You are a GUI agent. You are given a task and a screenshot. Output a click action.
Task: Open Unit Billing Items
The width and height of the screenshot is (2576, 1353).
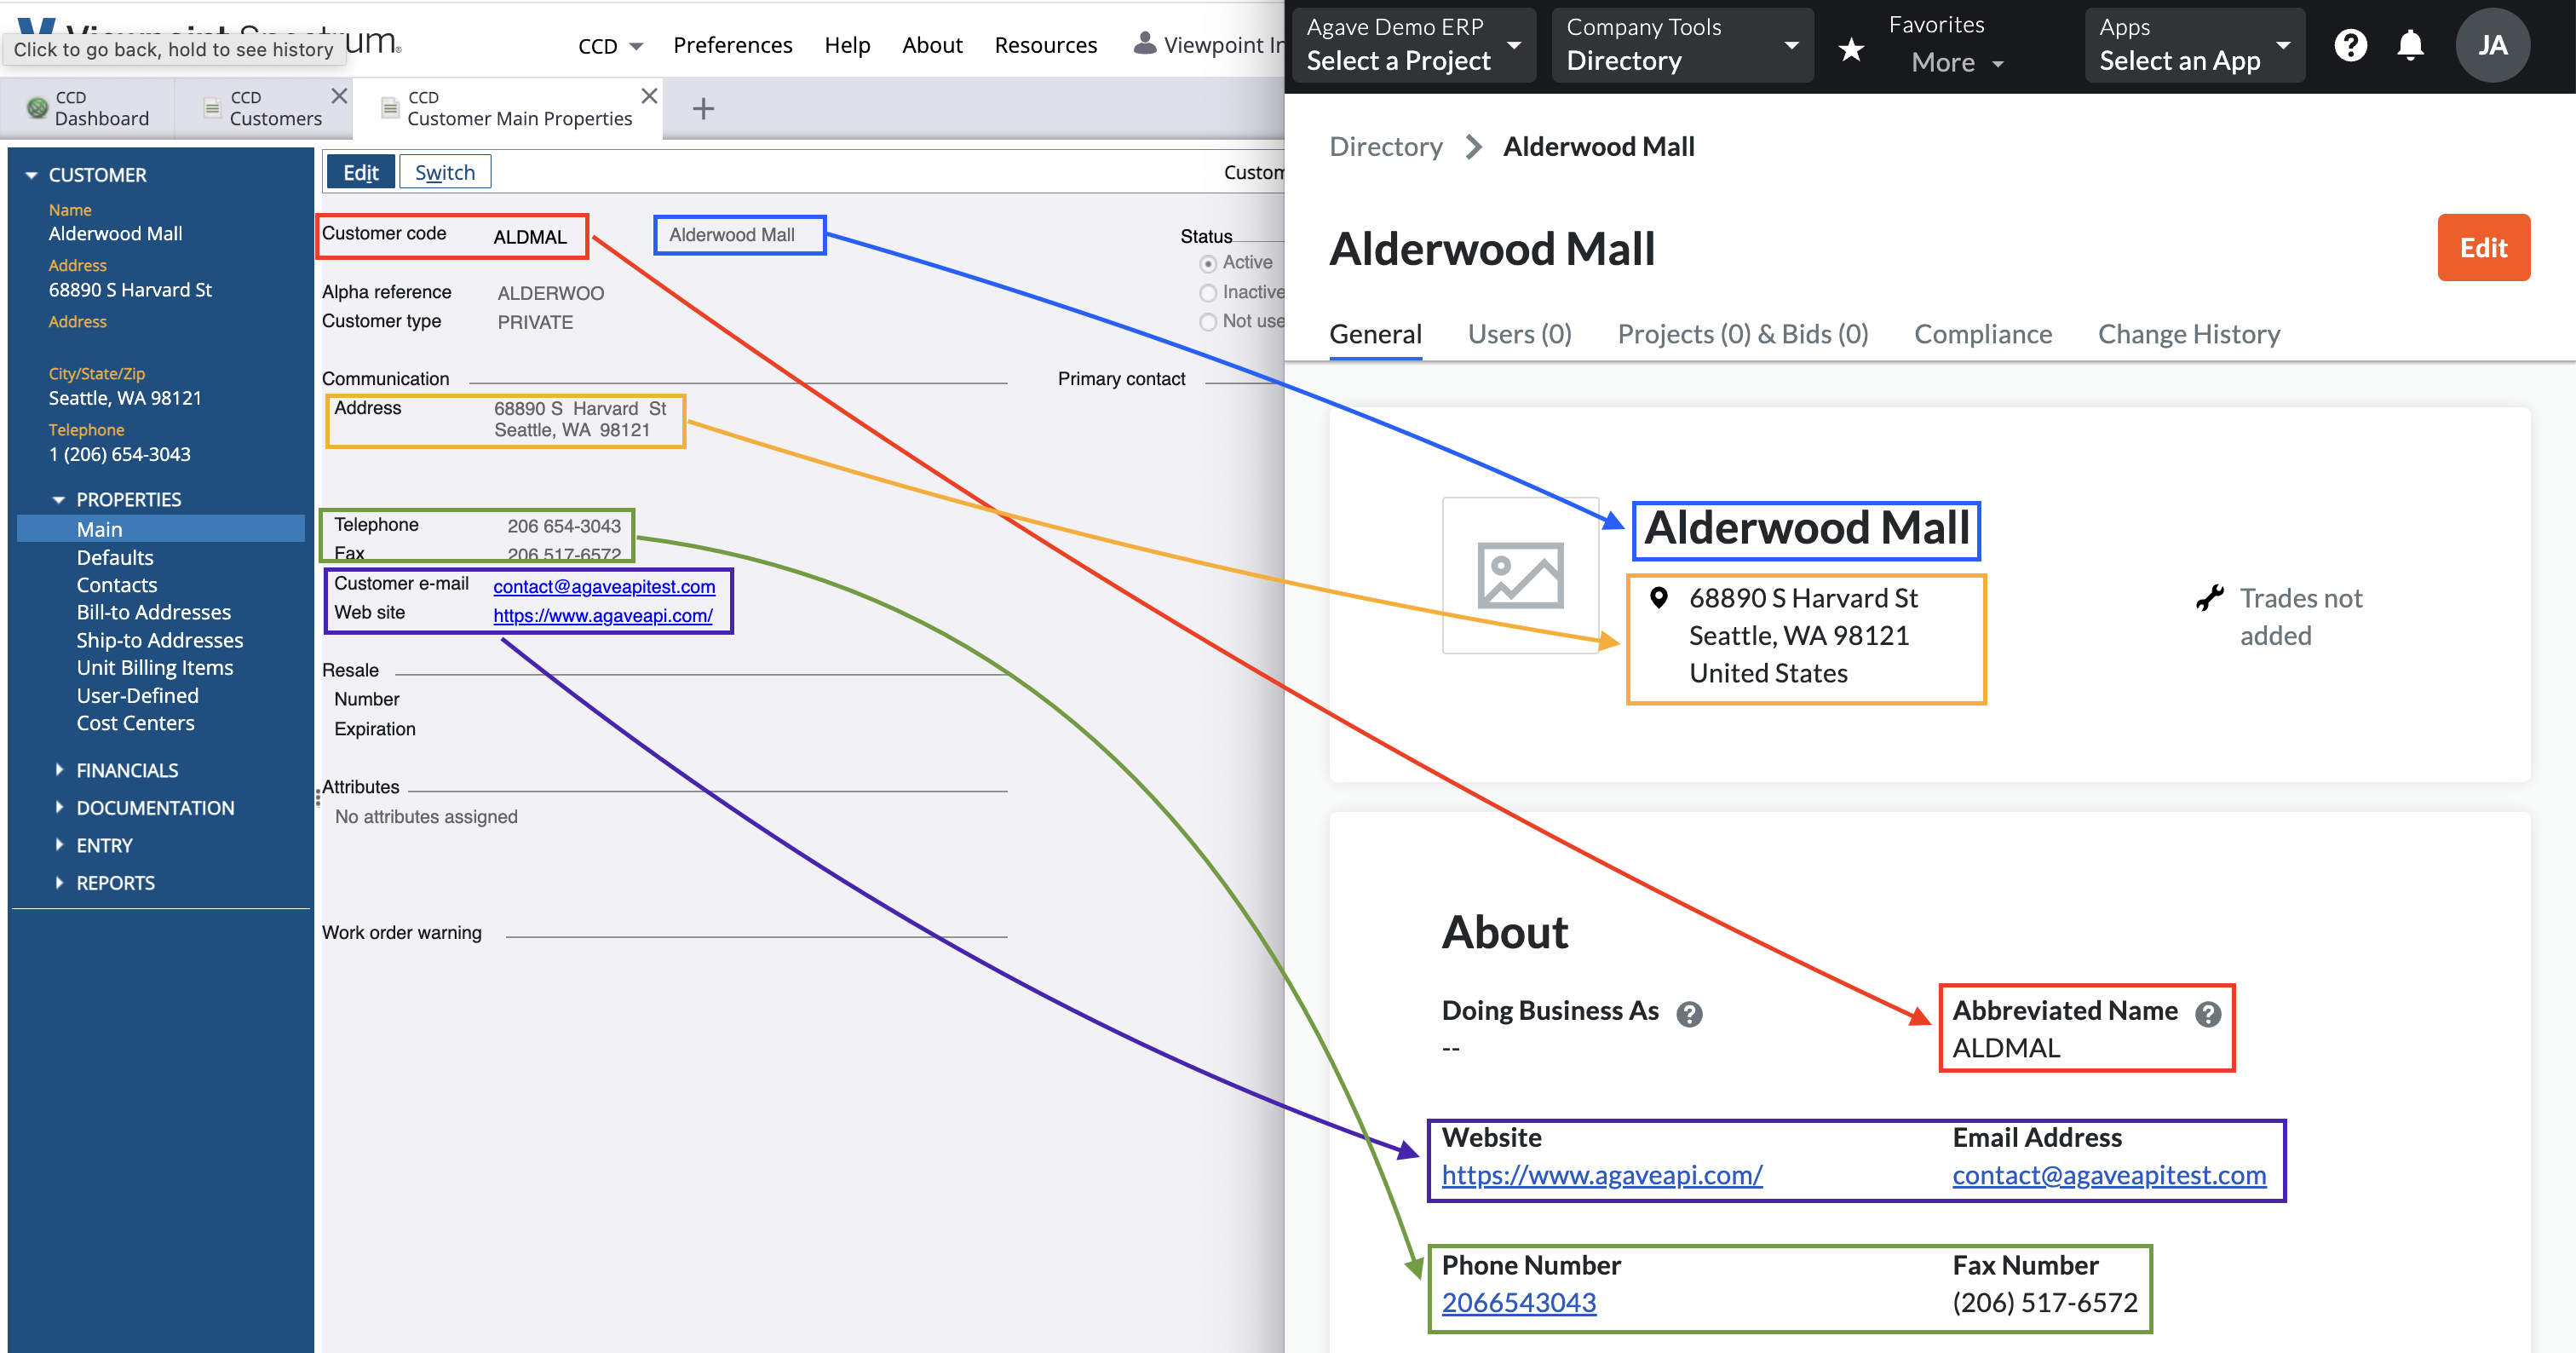(x=155, y=667)
